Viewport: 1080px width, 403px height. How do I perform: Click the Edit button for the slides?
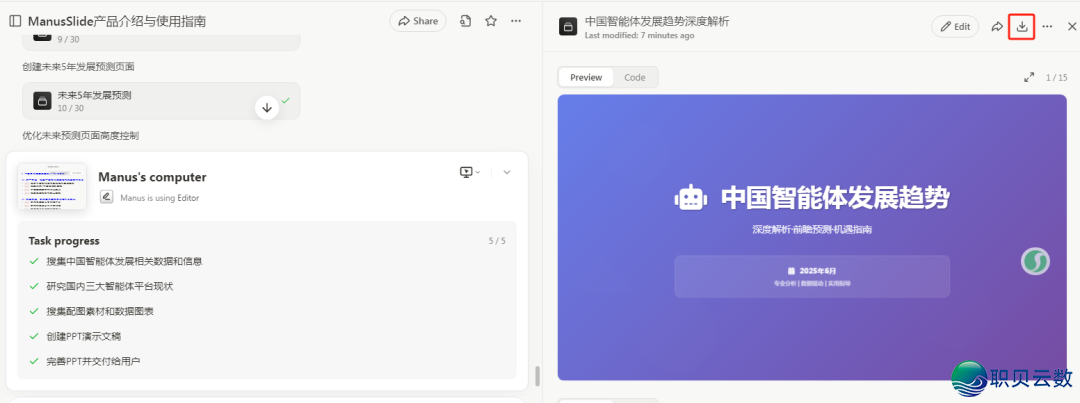pos(955,27)
